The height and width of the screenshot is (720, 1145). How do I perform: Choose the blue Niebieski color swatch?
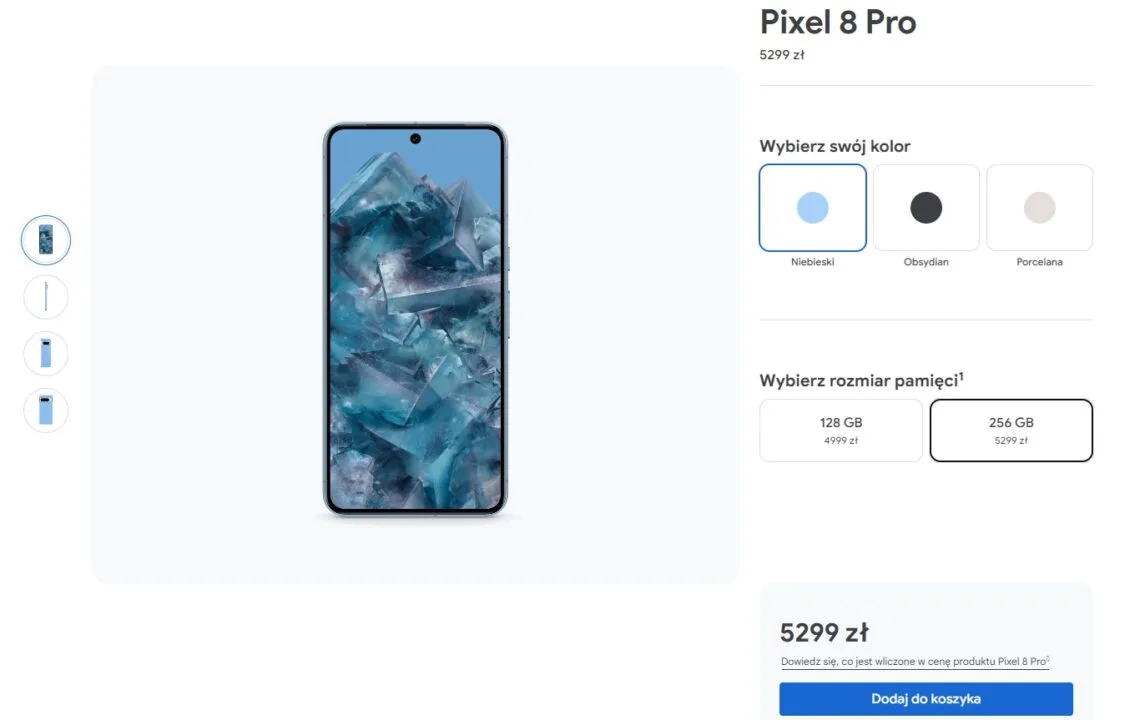(x=812, y=208)
